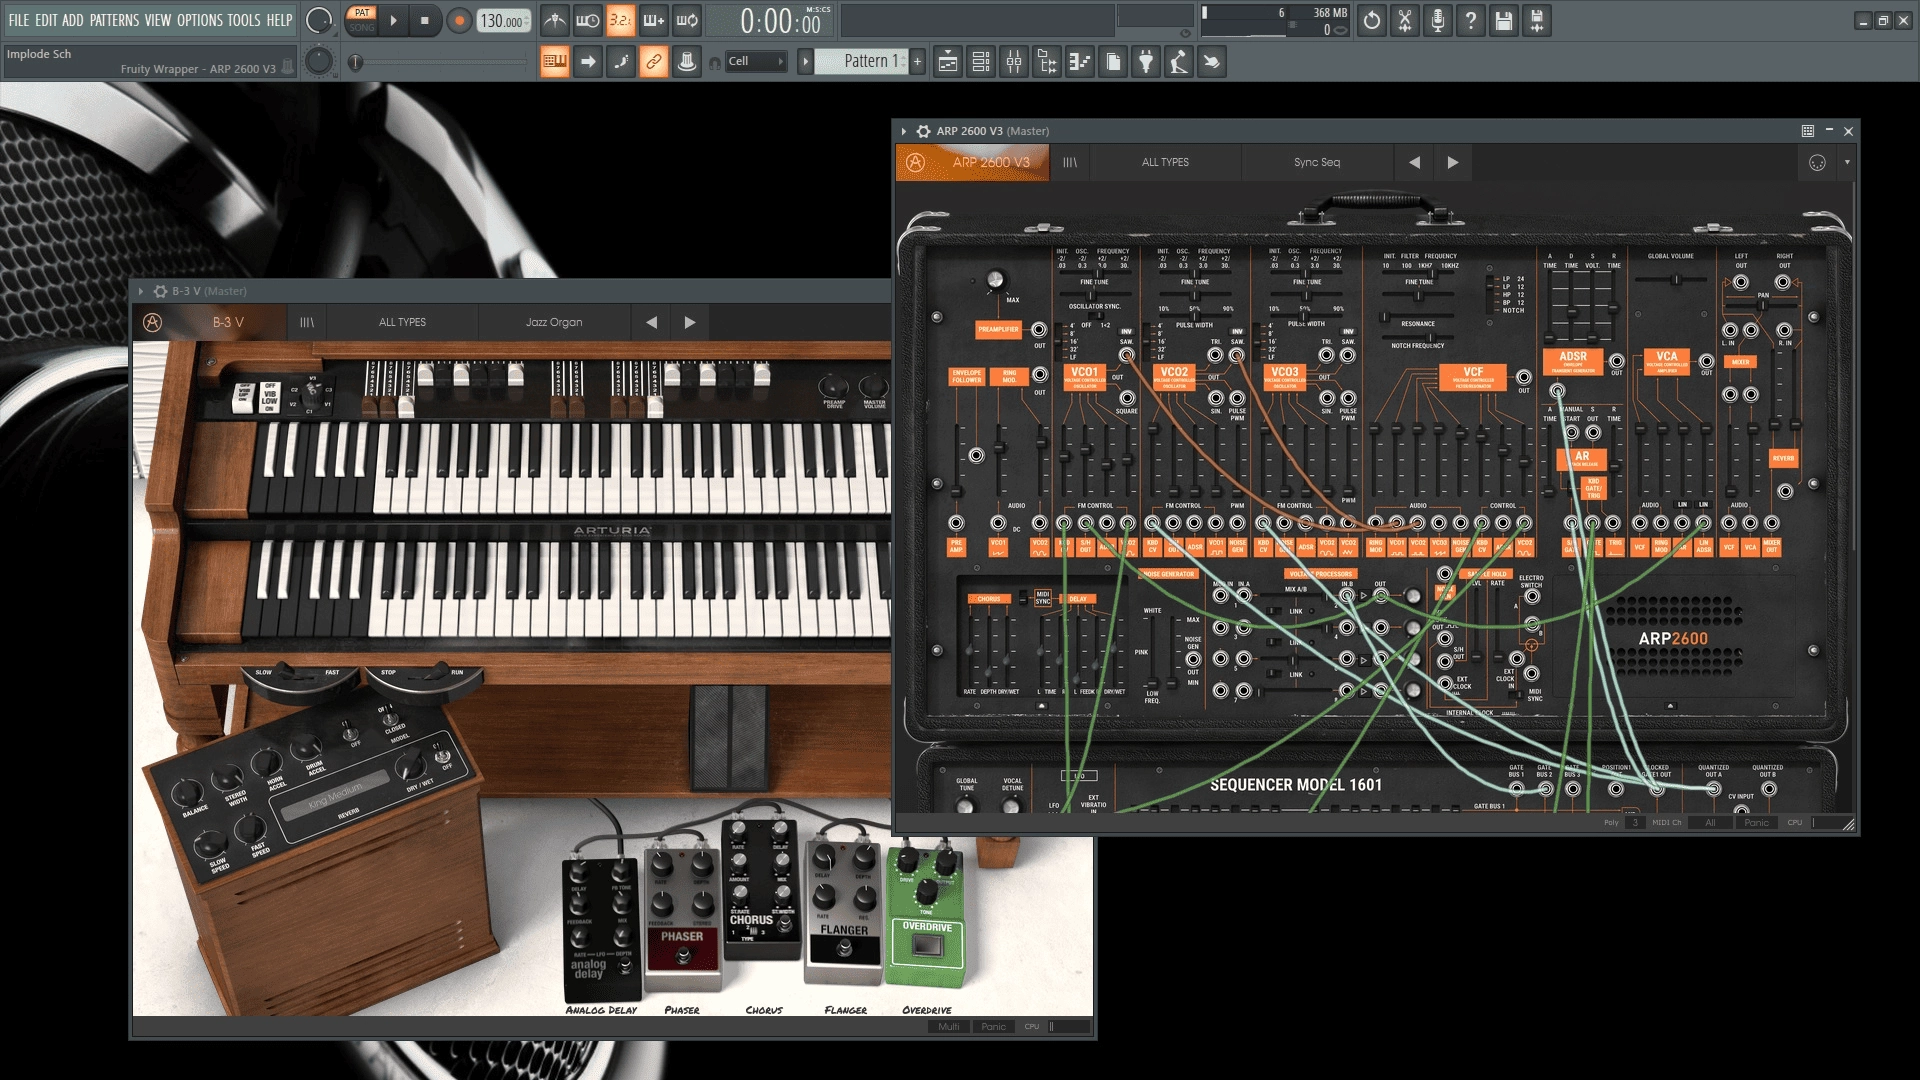The height and width of the screenshot is (1080, 1920).
Task: Click the face icon in ARP 2600 header
Action: [1817, 162]
